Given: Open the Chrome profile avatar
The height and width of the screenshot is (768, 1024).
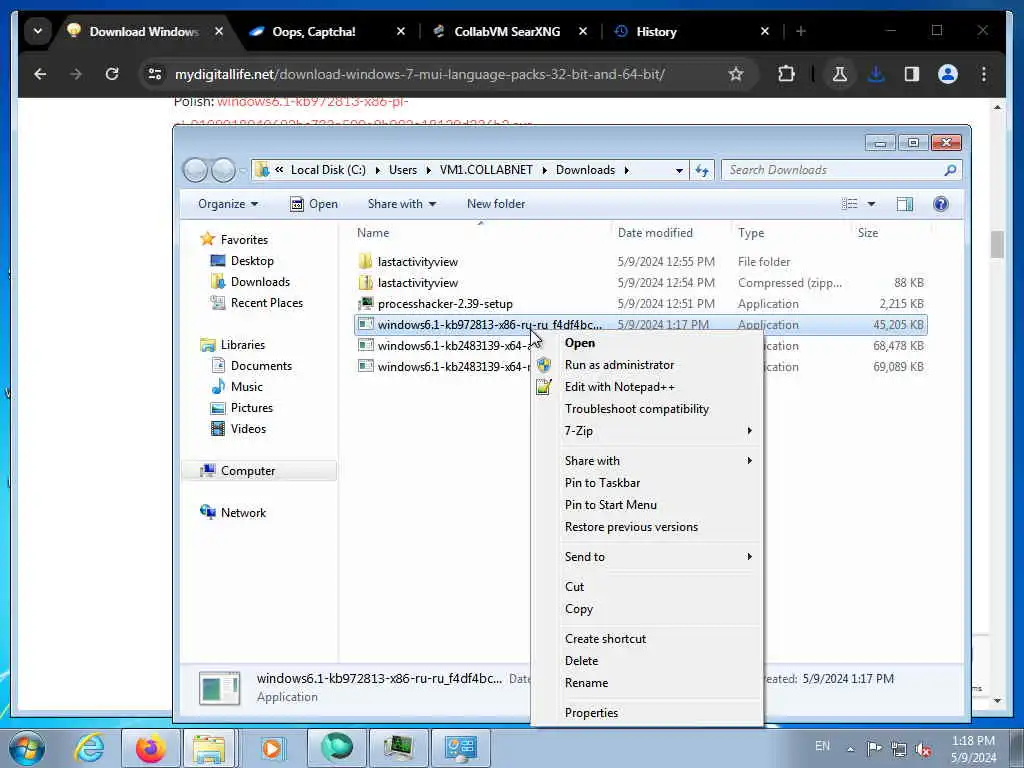Looking at the screenshot, I should [948, 74].
